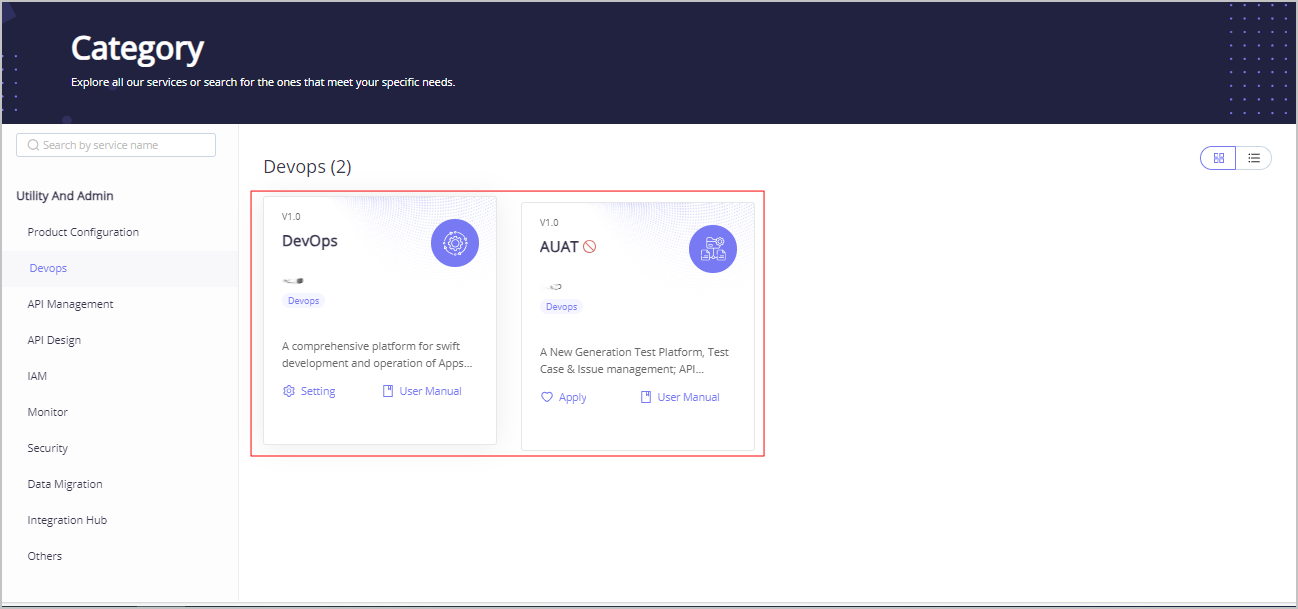
Task: Click the Devops (2) section heading
Action: coord(307,167)
